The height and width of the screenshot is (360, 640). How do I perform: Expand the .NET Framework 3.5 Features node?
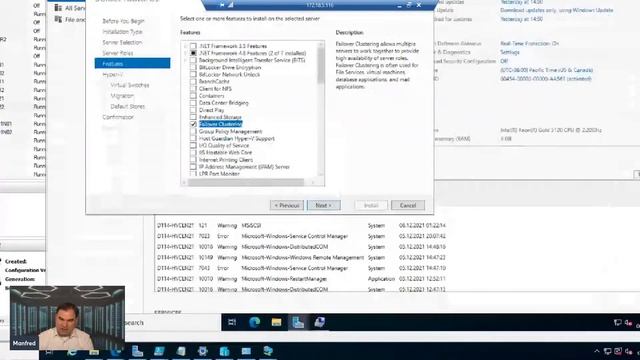[x=186, y=46]
